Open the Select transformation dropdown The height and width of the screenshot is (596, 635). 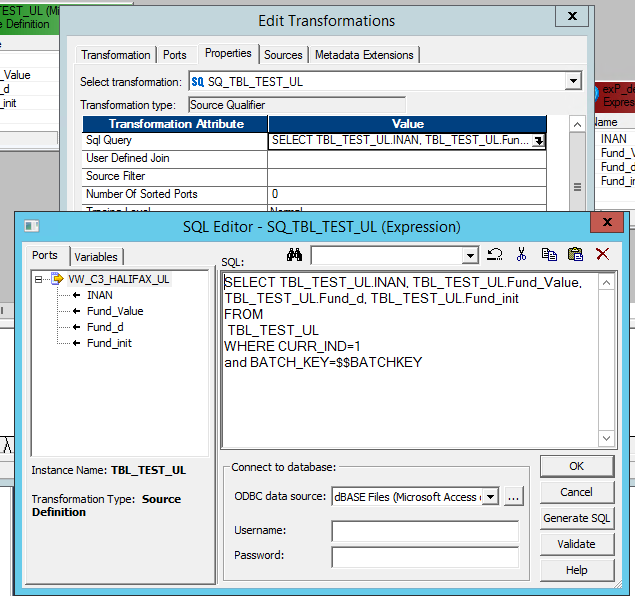pyautogui.click(x=573, y=81)
